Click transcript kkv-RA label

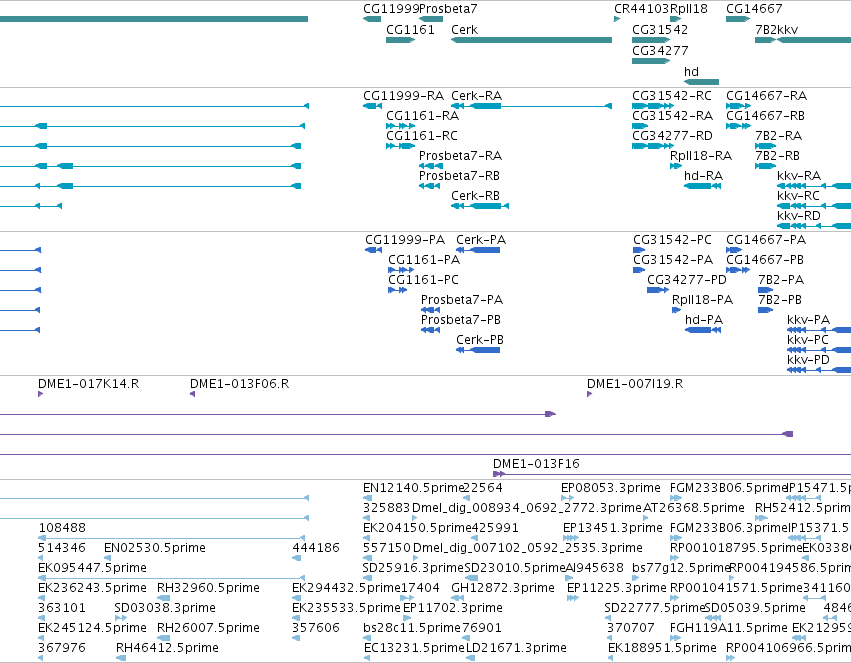coord(799,176)
